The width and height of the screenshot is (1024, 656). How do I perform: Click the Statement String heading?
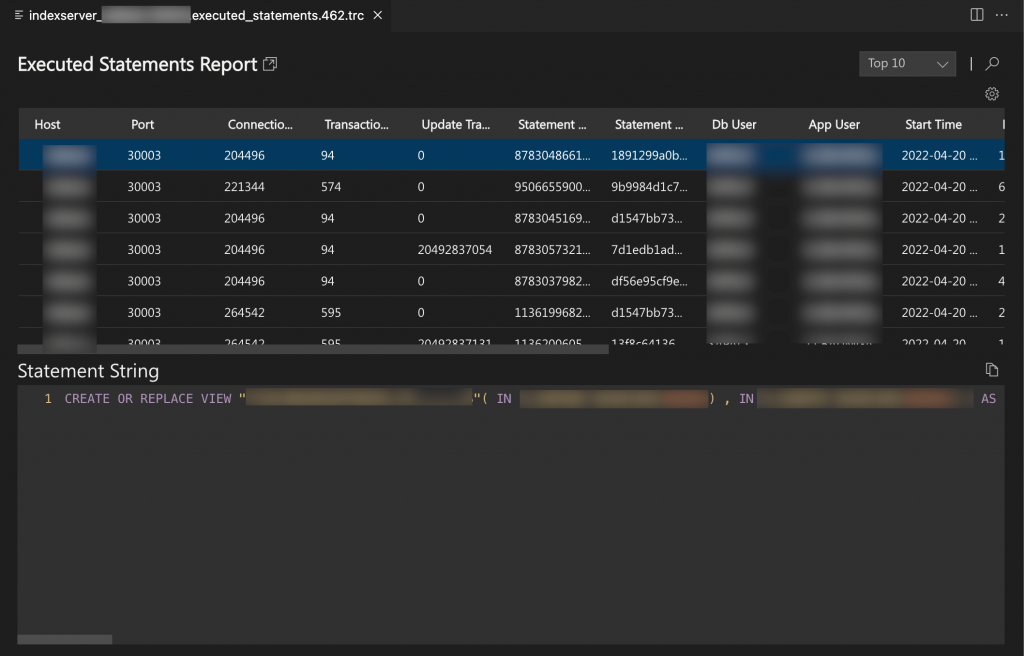click(88, 370)
